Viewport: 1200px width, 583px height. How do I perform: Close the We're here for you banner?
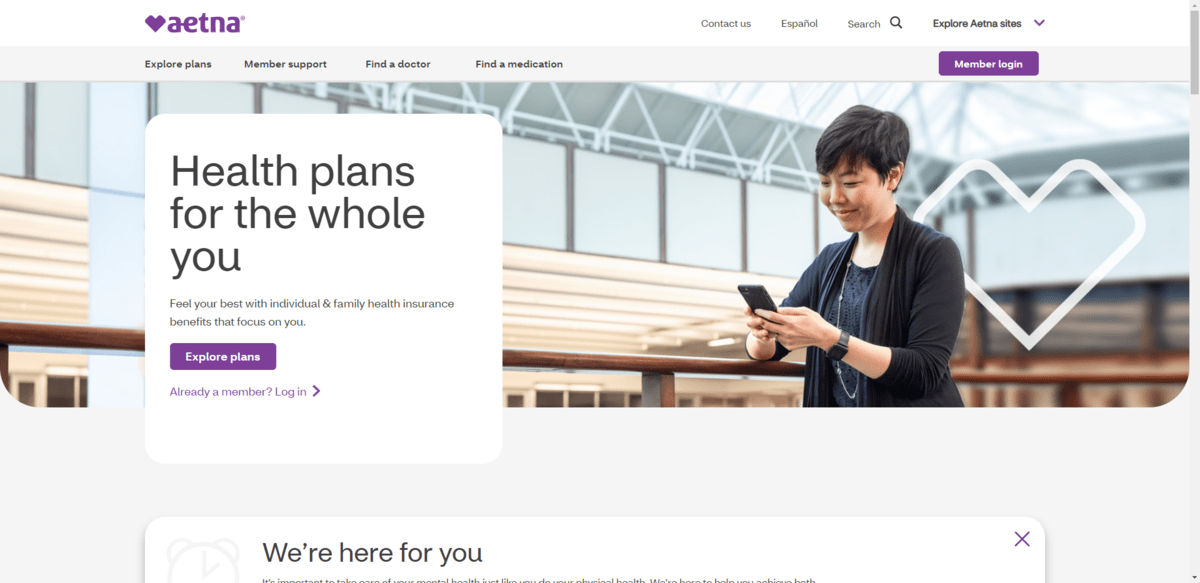tap(1021, 539)
